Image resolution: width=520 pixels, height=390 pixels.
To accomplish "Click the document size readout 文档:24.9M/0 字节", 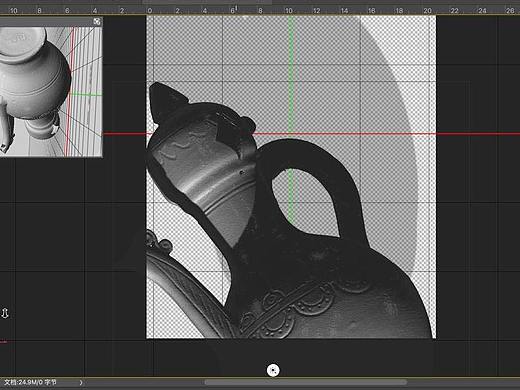I will click(30, 382).
